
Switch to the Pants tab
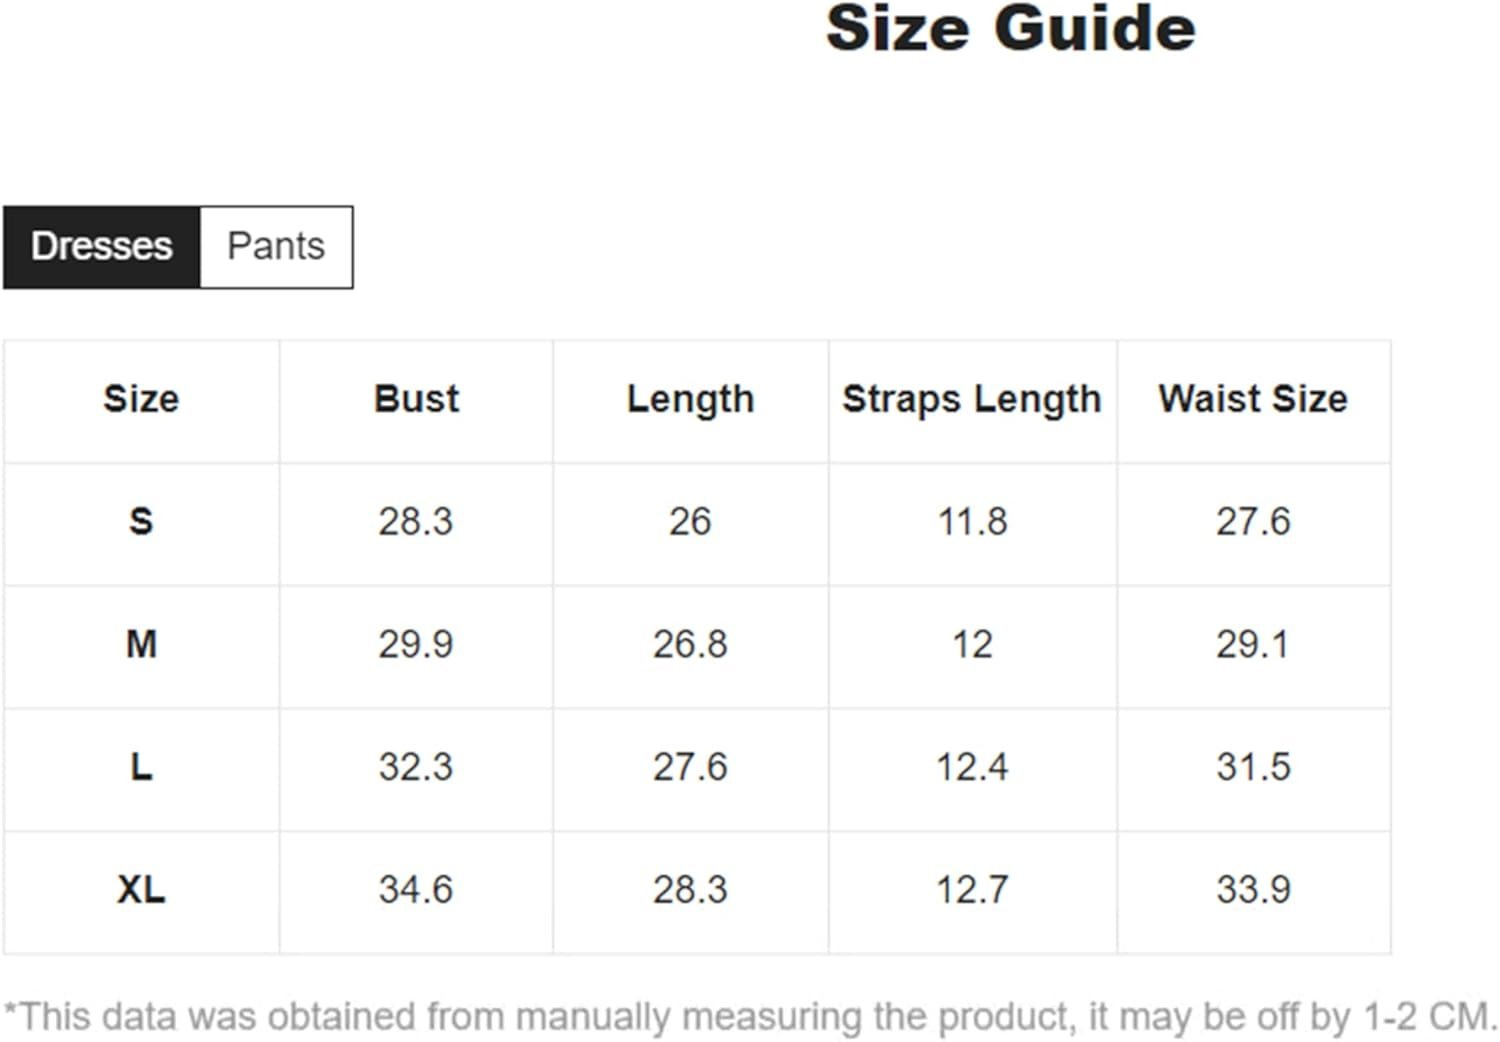pyautogui.click(x=277, y=247)
